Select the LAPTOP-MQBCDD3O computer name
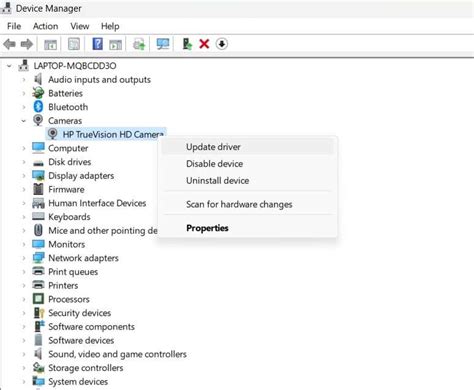 coord(75,66)
